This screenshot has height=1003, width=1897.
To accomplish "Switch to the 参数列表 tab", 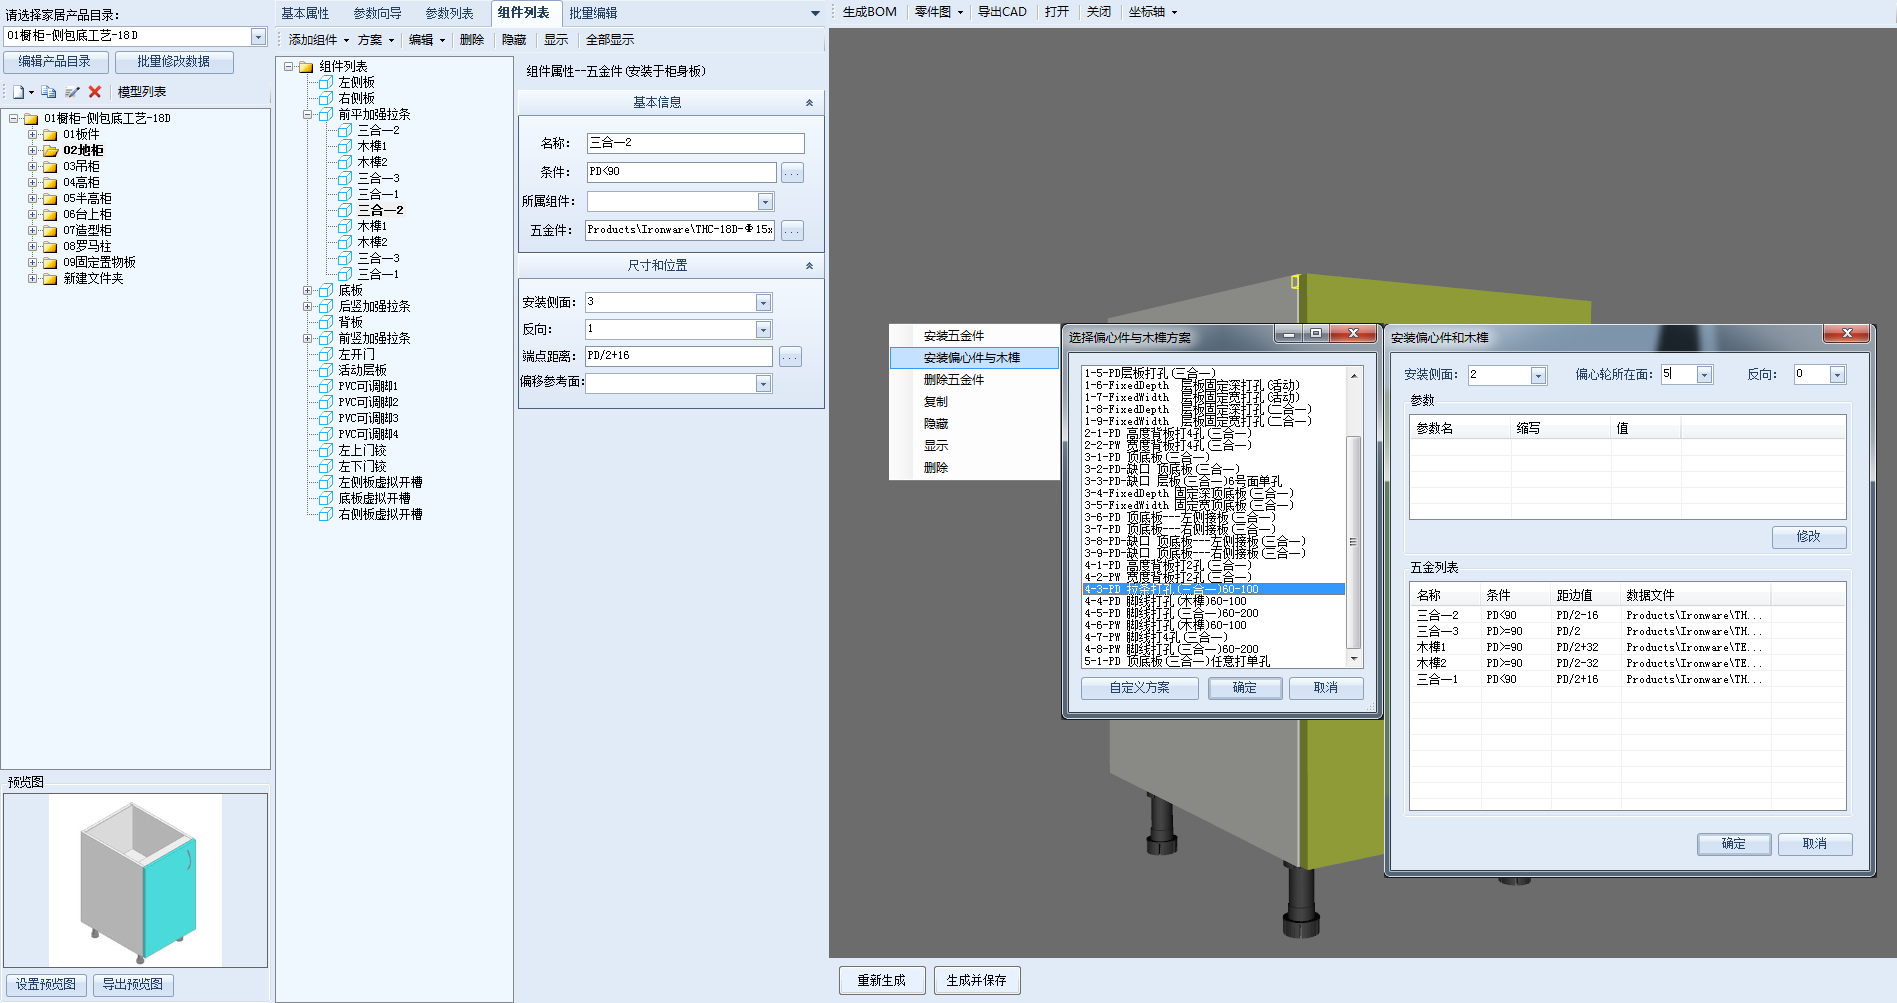I will point(449,13).
